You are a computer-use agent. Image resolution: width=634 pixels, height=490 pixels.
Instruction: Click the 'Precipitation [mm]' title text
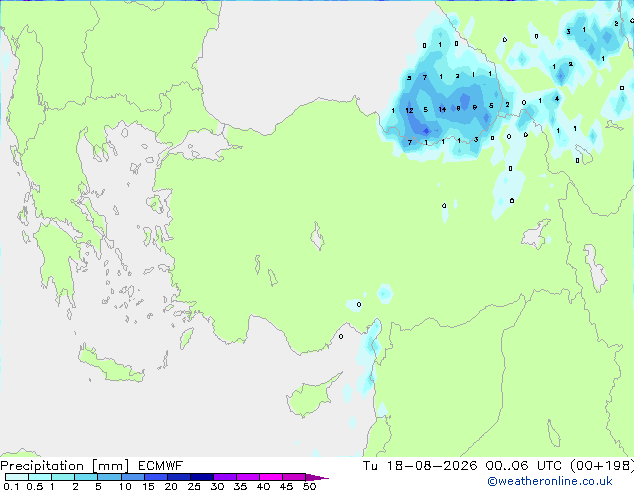(x=65, y=466)
